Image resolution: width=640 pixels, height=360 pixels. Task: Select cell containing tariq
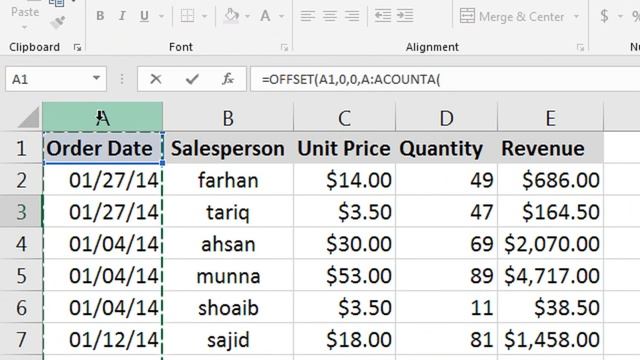[228, 211]
